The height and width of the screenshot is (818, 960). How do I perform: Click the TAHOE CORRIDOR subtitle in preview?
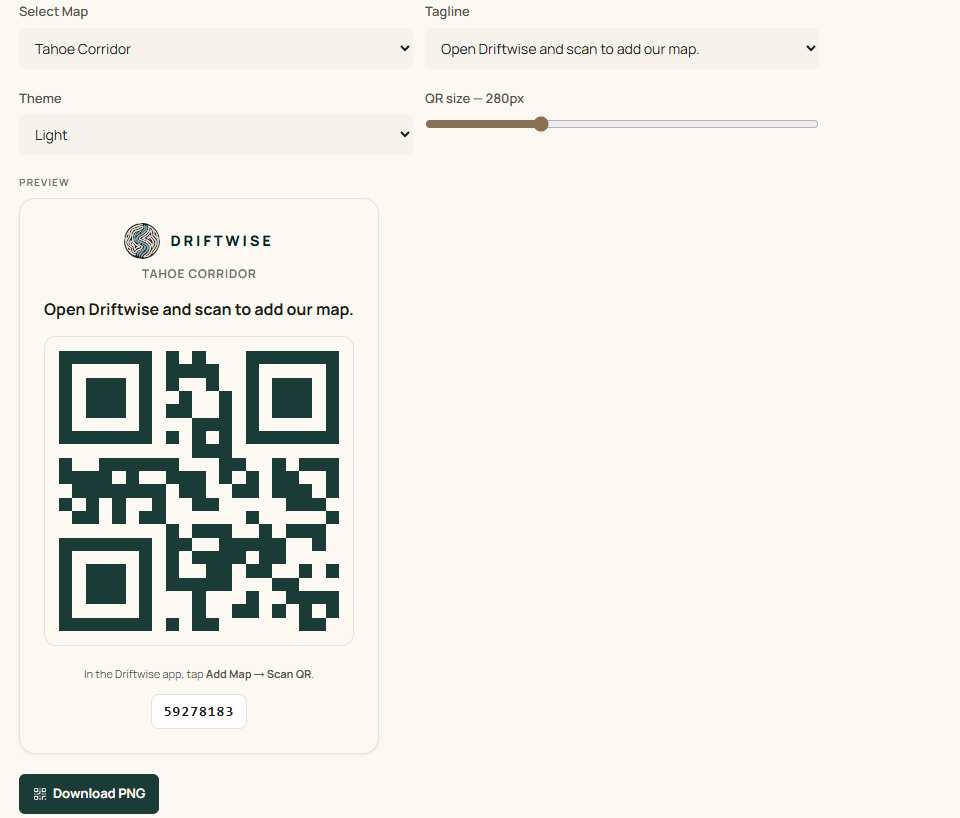[x=199, y=274]
